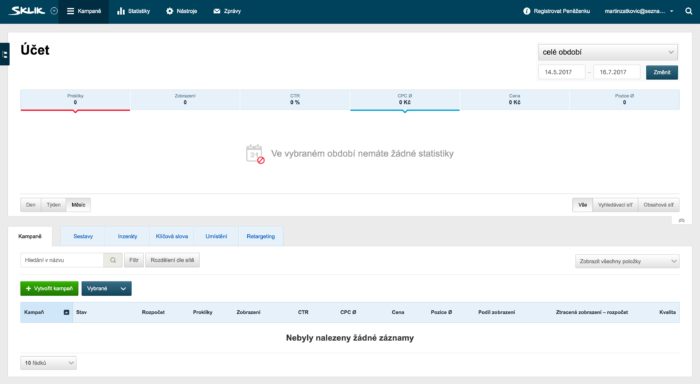Open the Nástroje menu
700x384 pixels.
tap(182, 11)
